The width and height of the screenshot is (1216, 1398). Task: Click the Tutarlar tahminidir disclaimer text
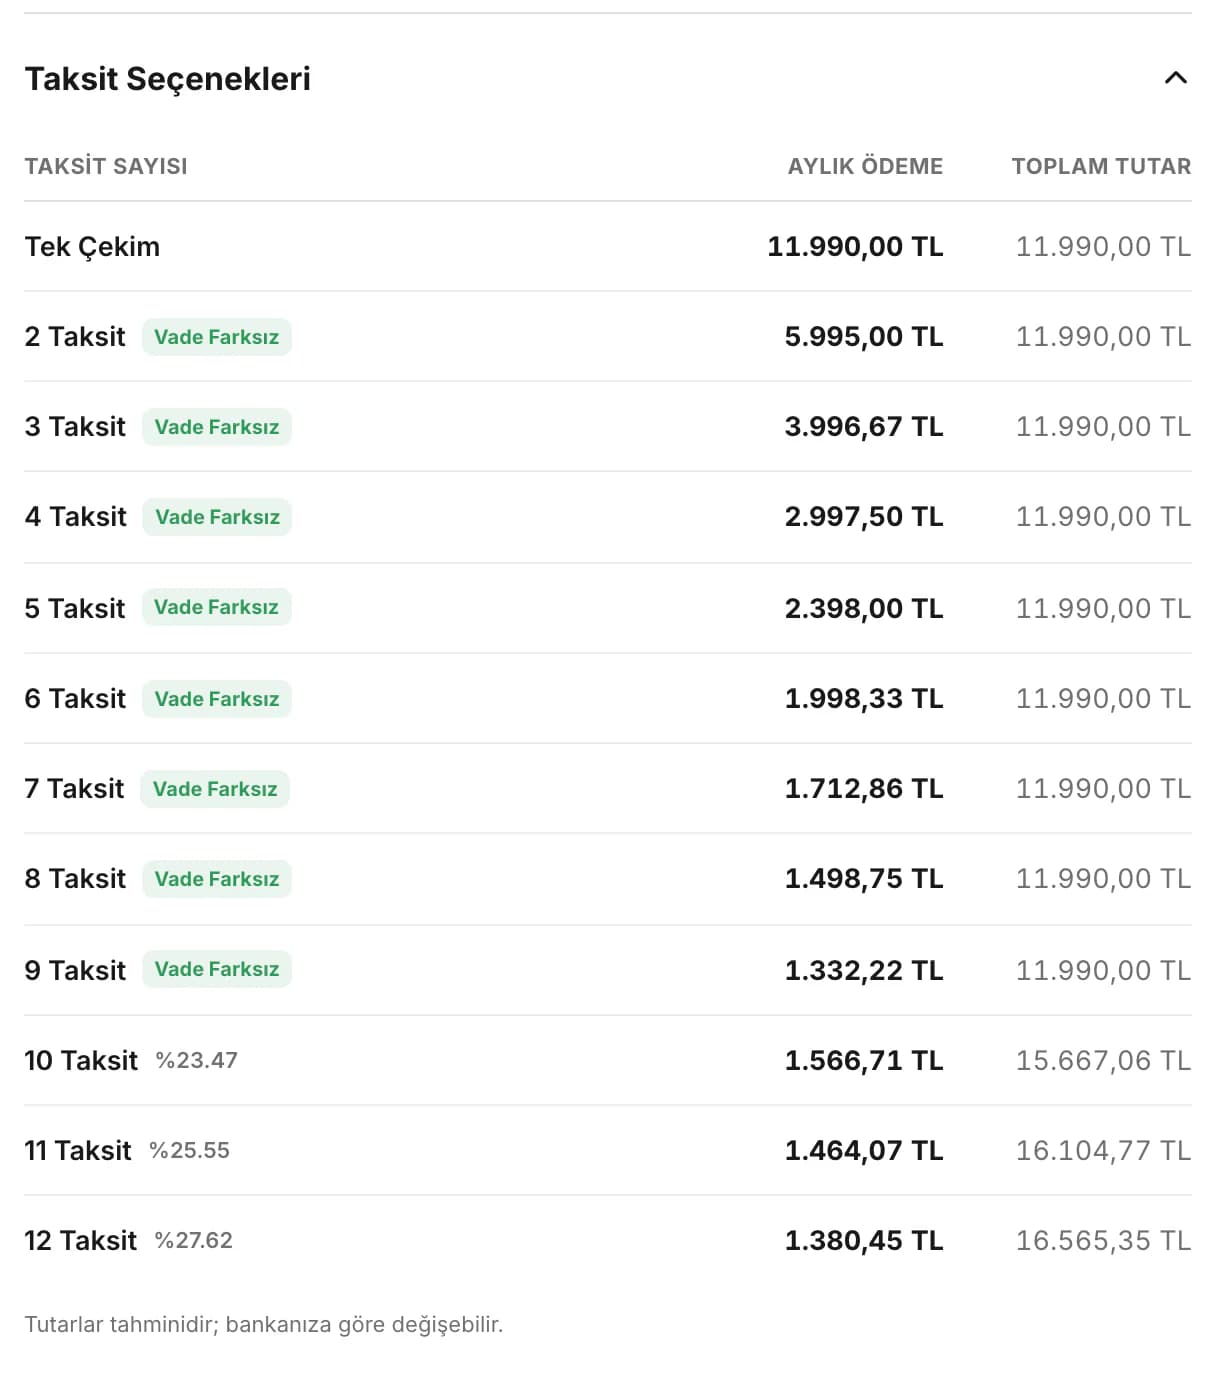264,1325
